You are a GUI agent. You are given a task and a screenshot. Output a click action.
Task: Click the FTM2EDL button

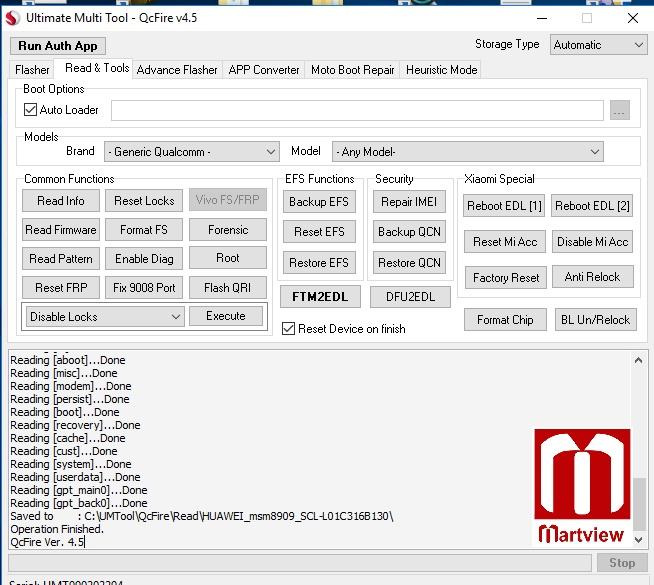coord(320,296)
